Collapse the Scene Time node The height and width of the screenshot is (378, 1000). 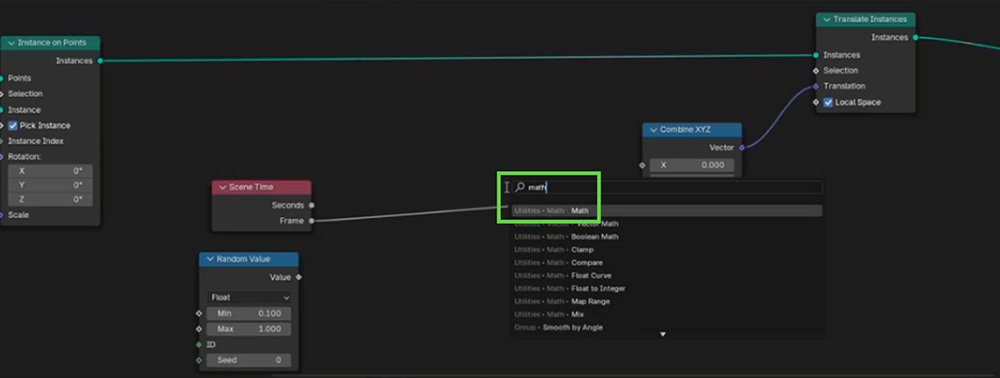click(223, 187)
